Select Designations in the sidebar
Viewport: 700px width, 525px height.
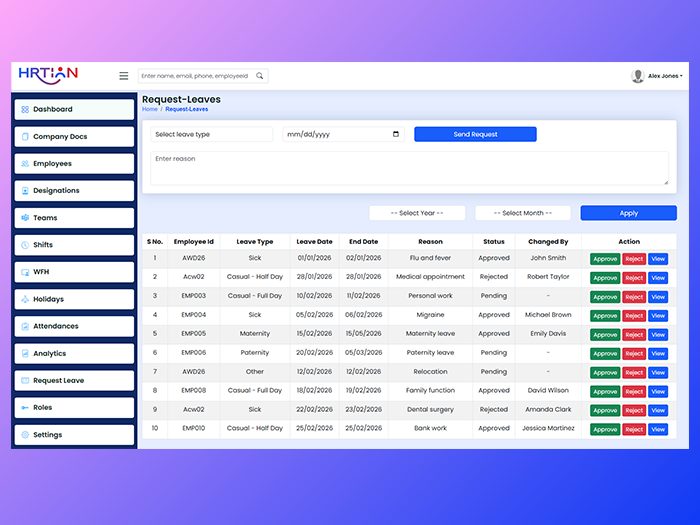coord(74,191)
